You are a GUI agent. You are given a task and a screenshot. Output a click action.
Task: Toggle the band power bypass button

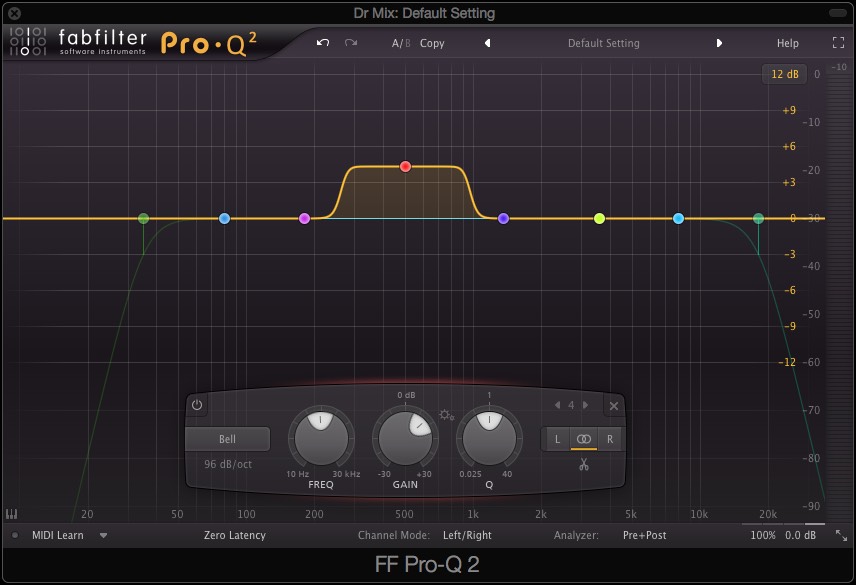(197, 405)
